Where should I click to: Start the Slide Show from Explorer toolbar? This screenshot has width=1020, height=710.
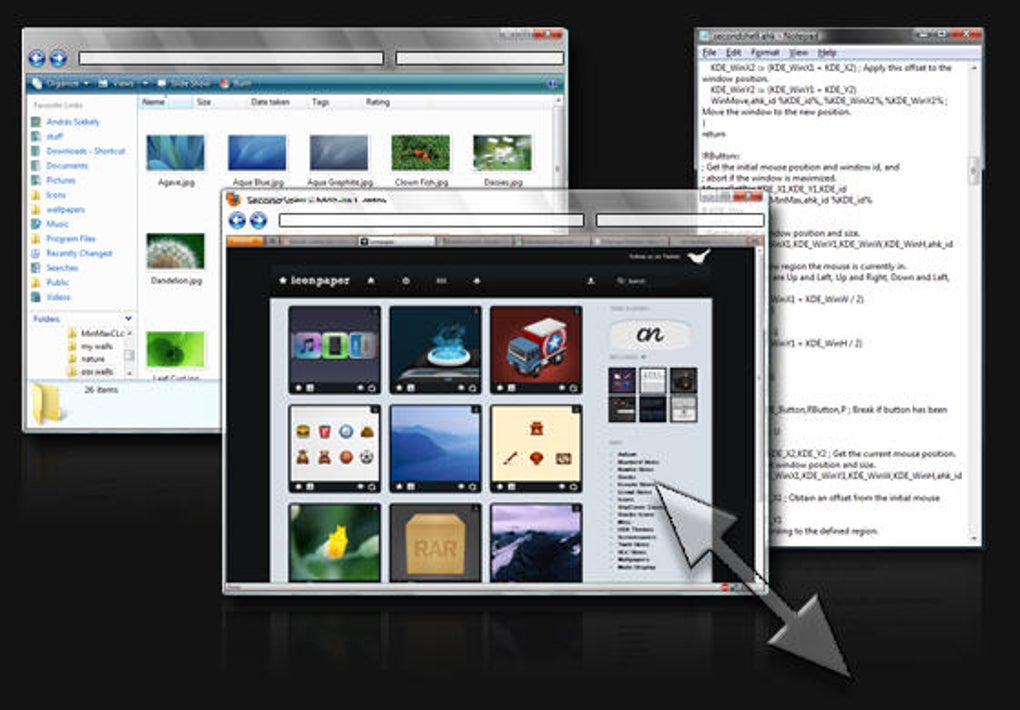point(184,83)
